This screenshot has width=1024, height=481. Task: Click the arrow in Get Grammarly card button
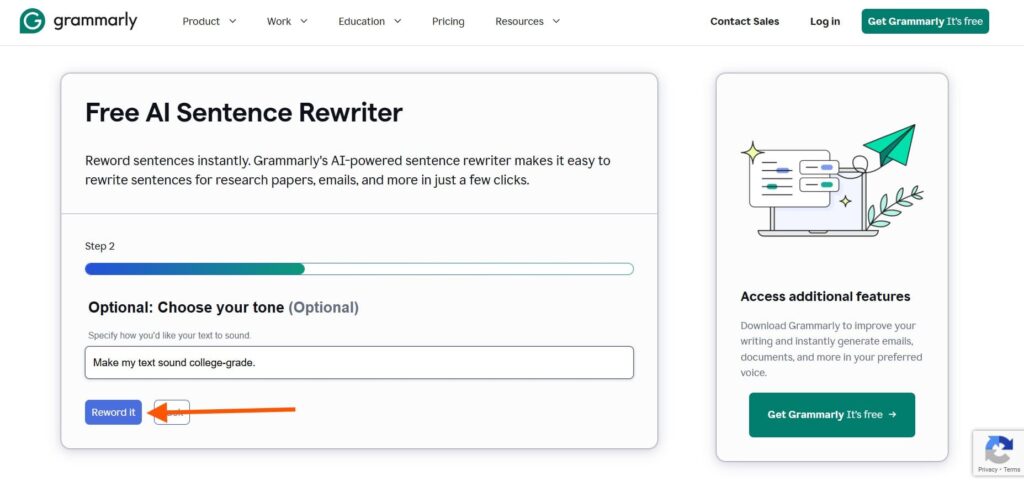point(893,414)
